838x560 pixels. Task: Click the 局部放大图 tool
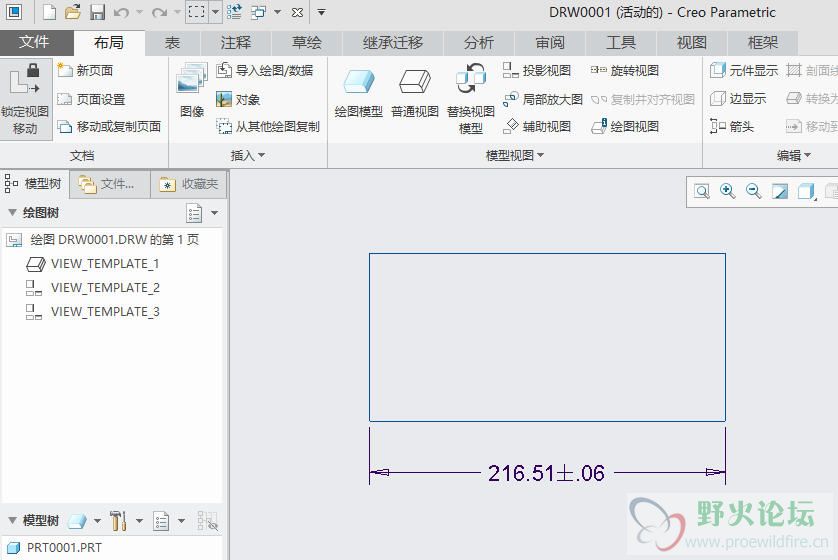tap(542, 99)
